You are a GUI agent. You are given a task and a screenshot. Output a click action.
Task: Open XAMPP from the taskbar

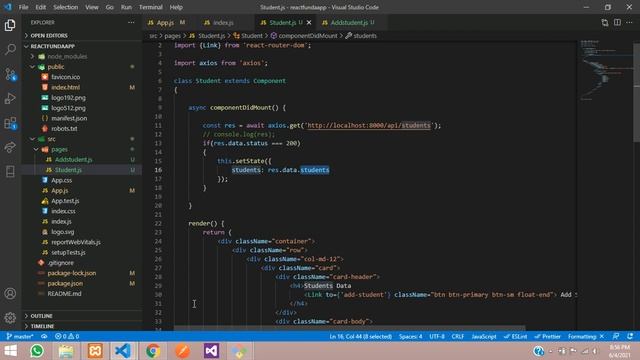(95, 351)
